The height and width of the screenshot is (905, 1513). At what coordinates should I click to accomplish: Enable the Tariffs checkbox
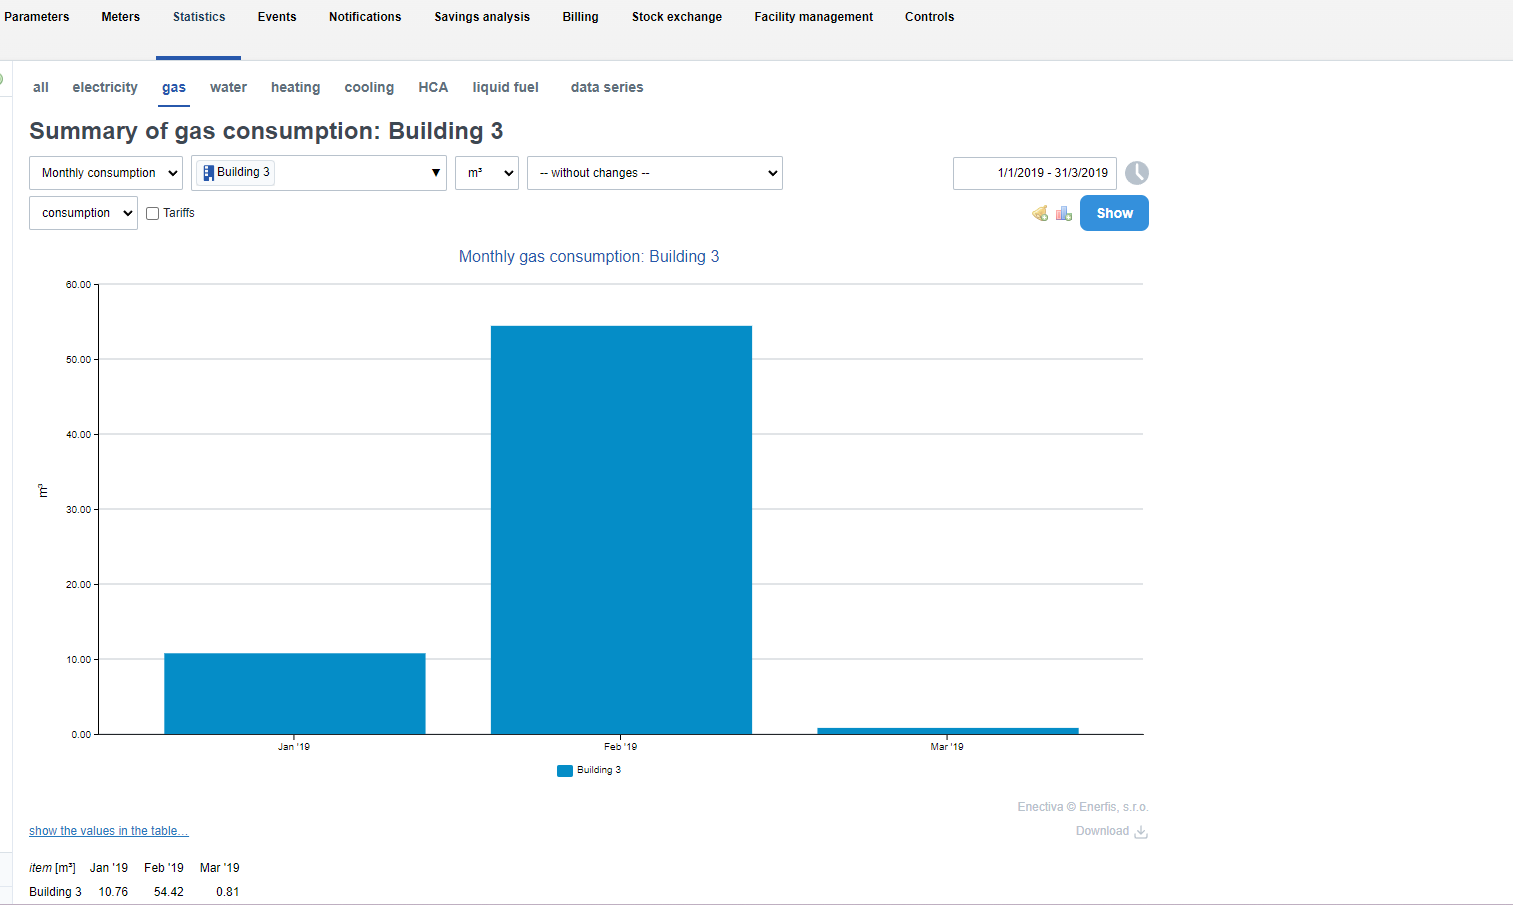(x=153, y=213)
